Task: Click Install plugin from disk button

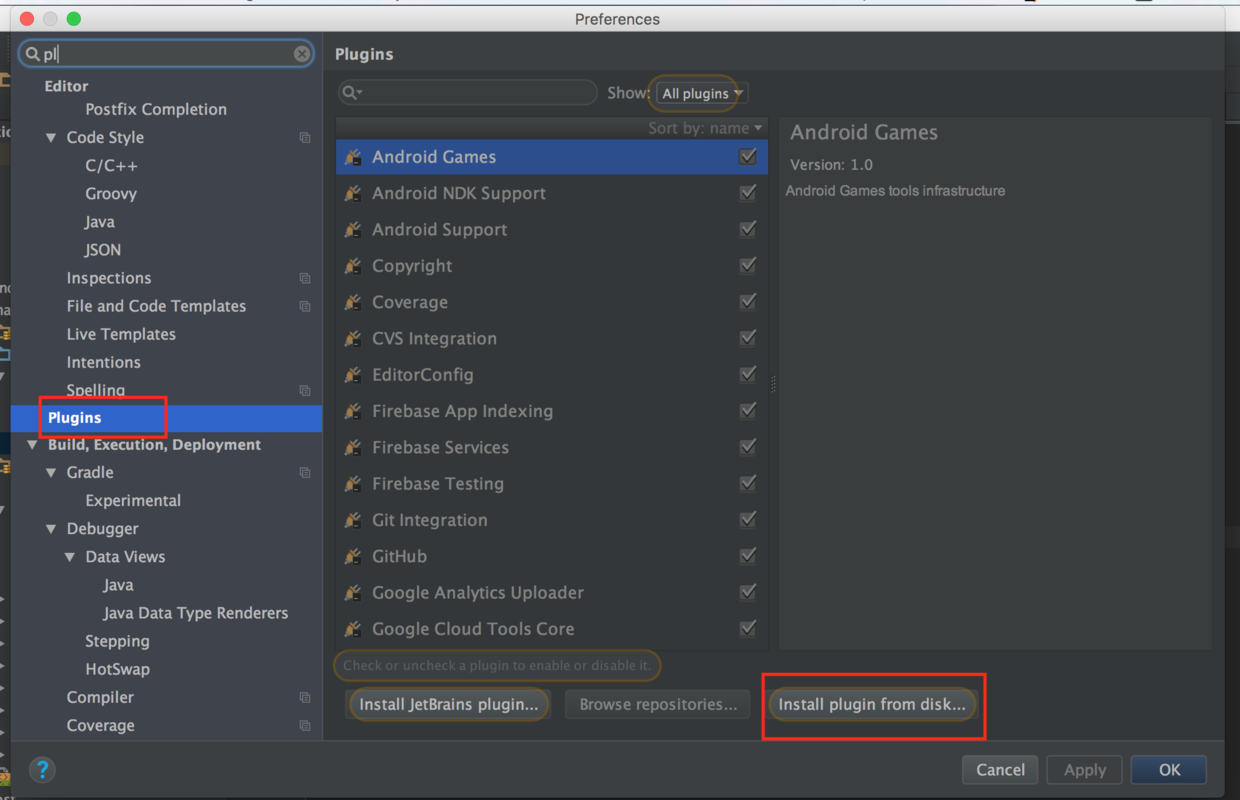Action: 872,705
